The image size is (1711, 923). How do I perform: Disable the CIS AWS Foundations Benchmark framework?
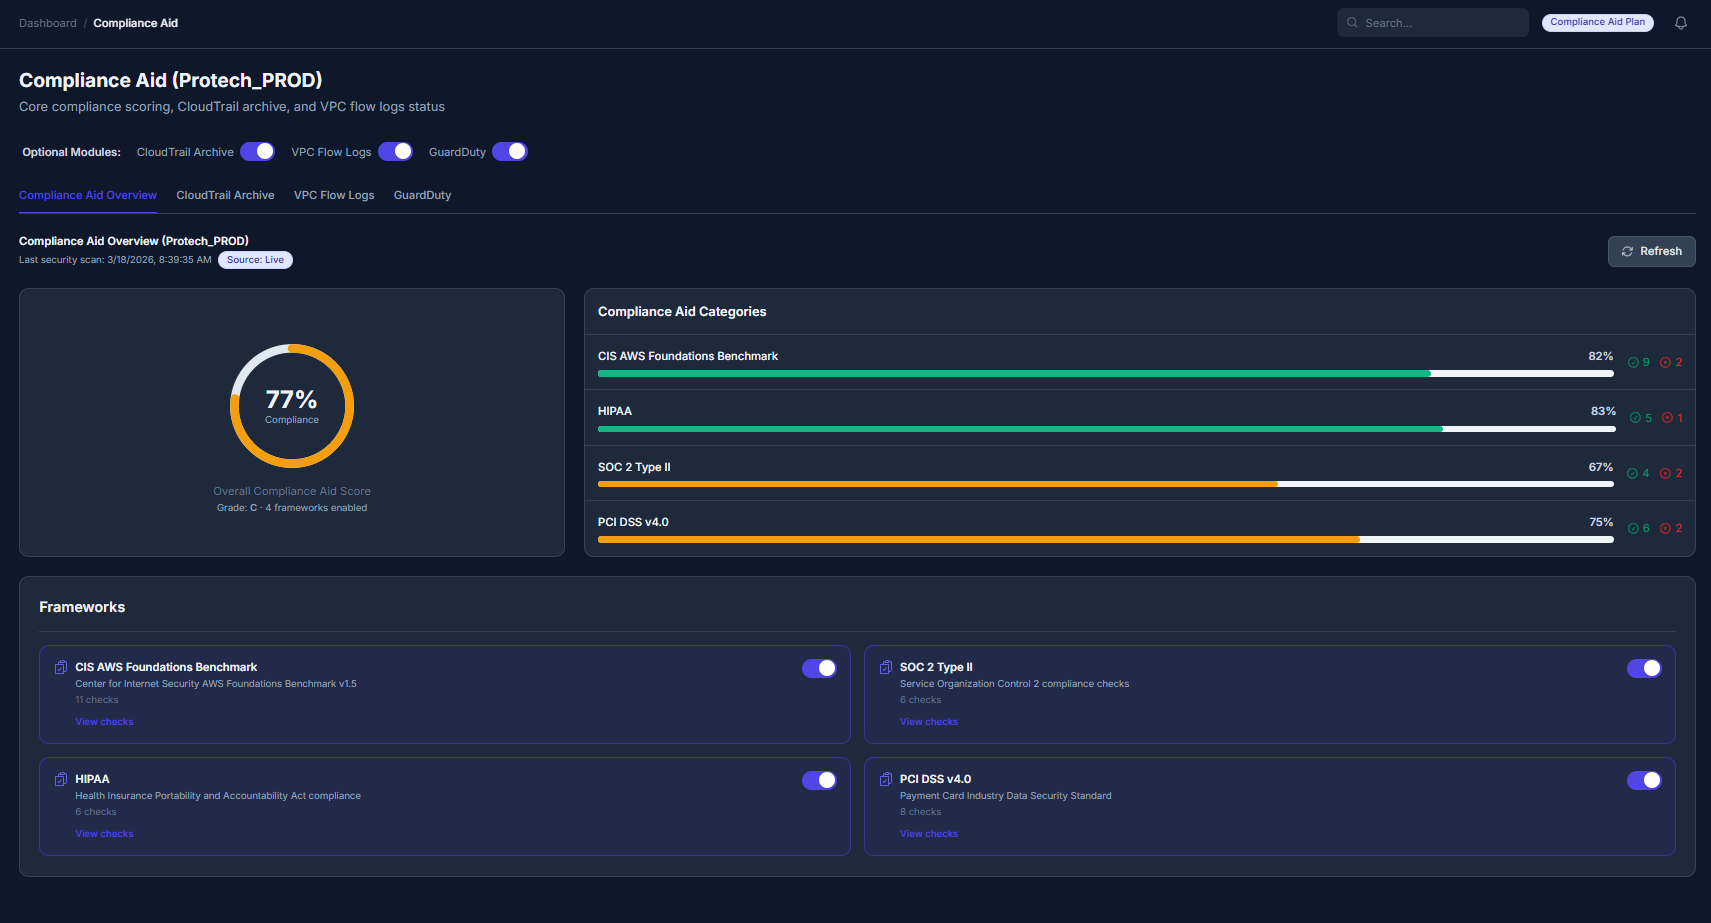819,668
